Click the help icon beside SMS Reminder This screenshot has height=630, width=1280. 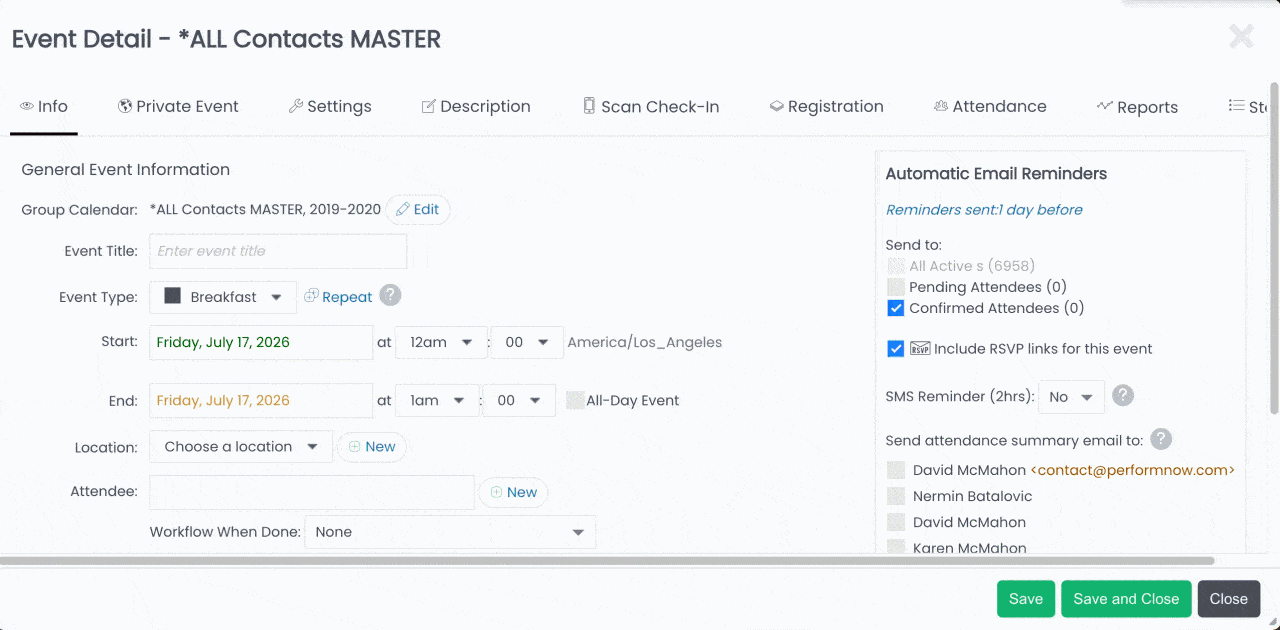tap(1123, 396)
